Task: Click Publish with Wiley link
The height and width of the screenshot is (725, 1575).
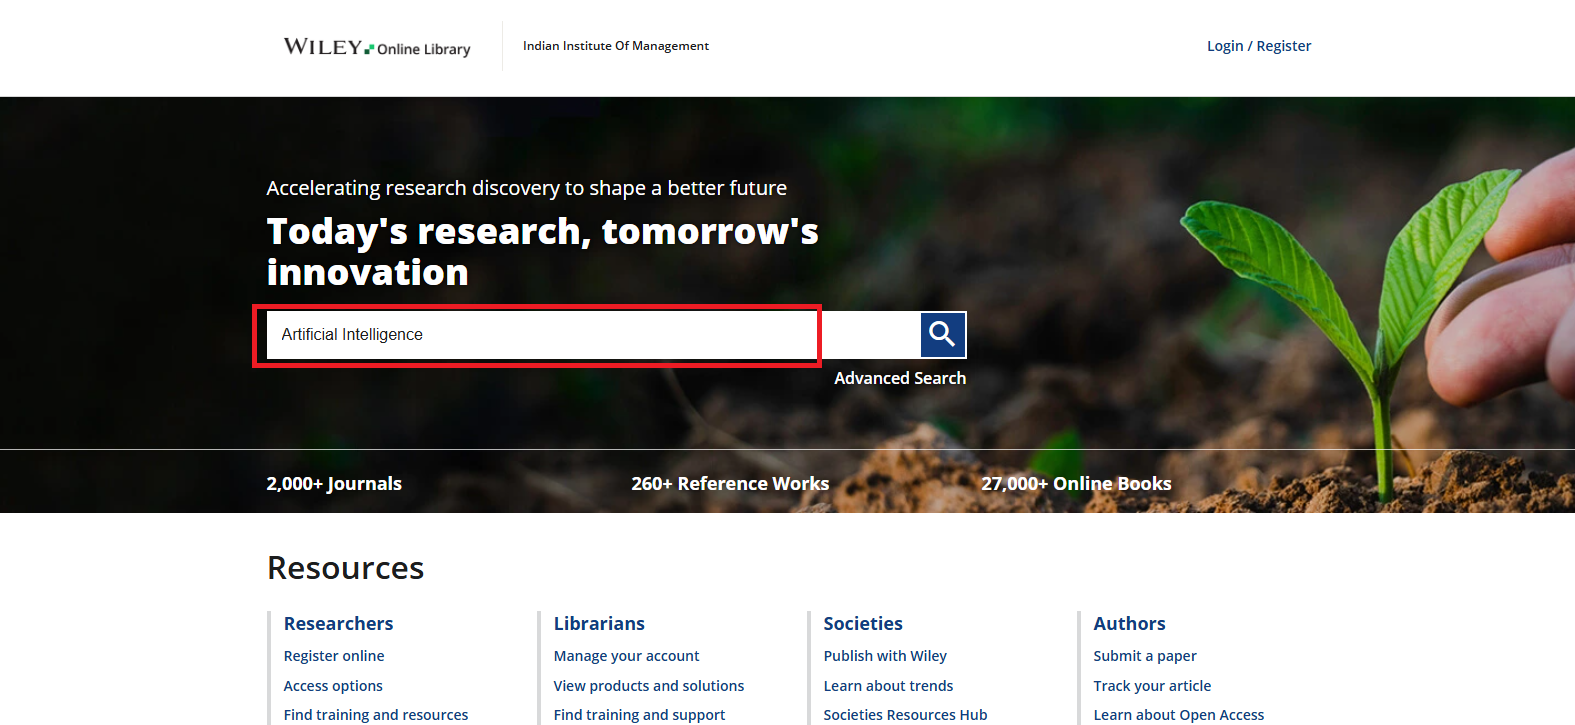Action: point(884,656)
